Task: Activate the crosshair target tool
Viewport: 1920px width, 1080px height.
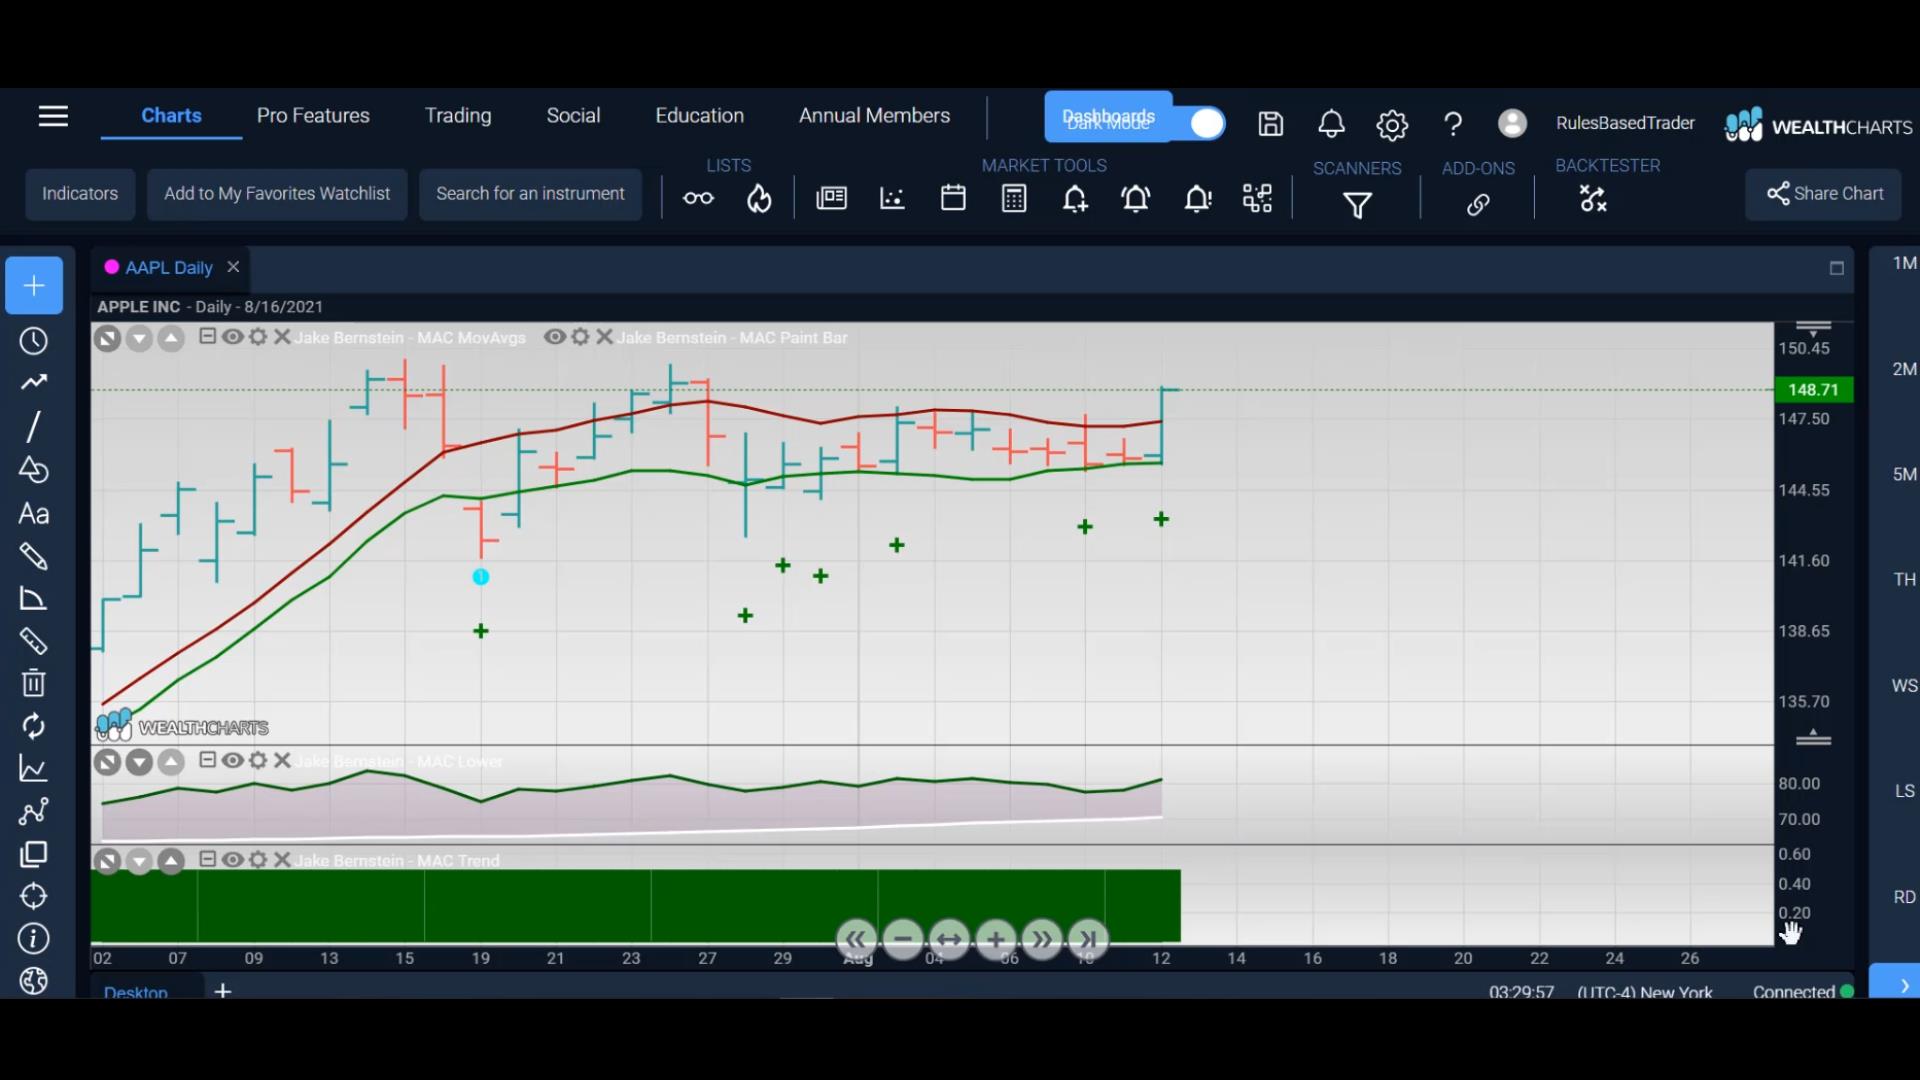Action: 34,896
